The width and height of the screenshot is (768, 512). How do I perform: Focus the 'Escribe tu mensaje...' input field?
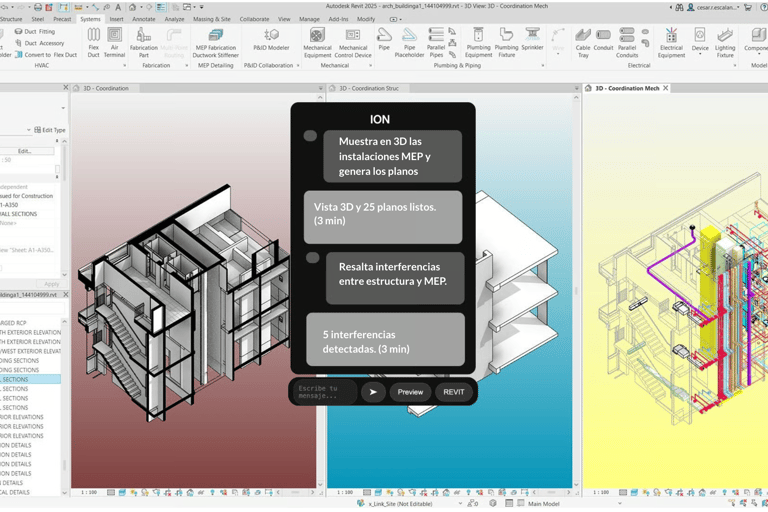tap(325, 392)
